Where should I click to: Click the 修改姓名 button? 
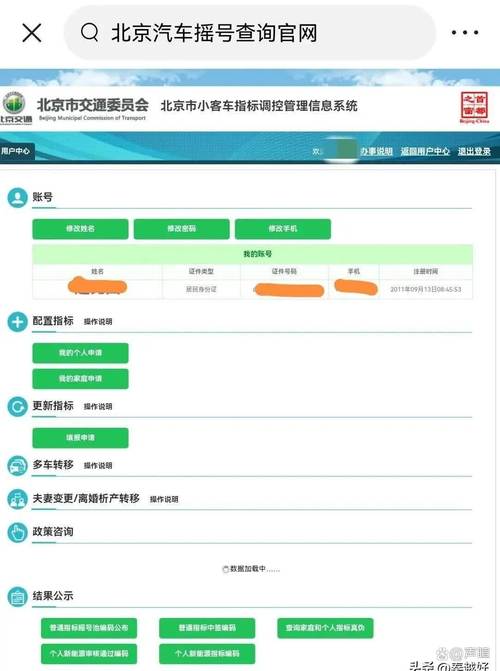[x=80, y=229]
